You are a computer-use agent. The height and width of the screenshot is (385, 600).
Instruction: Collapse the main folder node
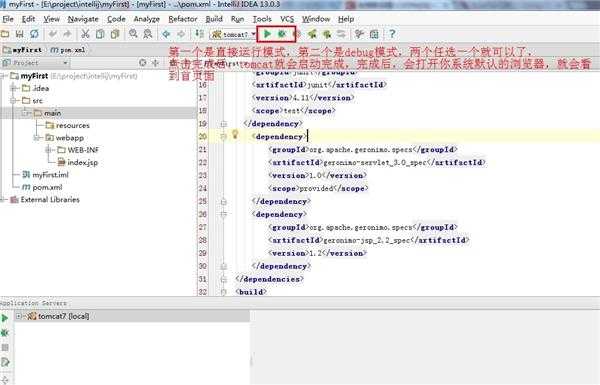[26, 113]
